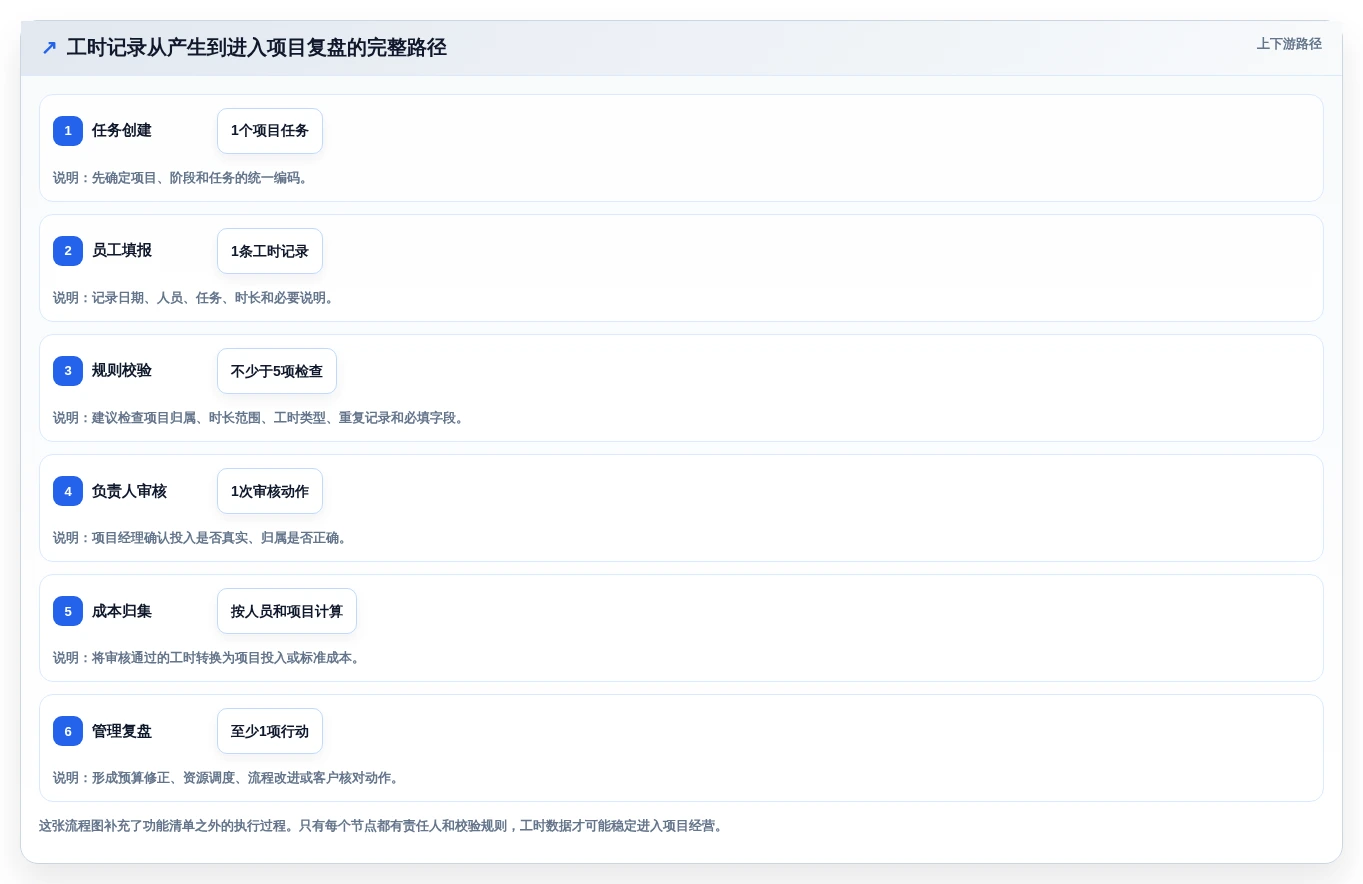Click description 项目经理确认投入是否真实
The image size is (1363, 884).
point(201,538)
